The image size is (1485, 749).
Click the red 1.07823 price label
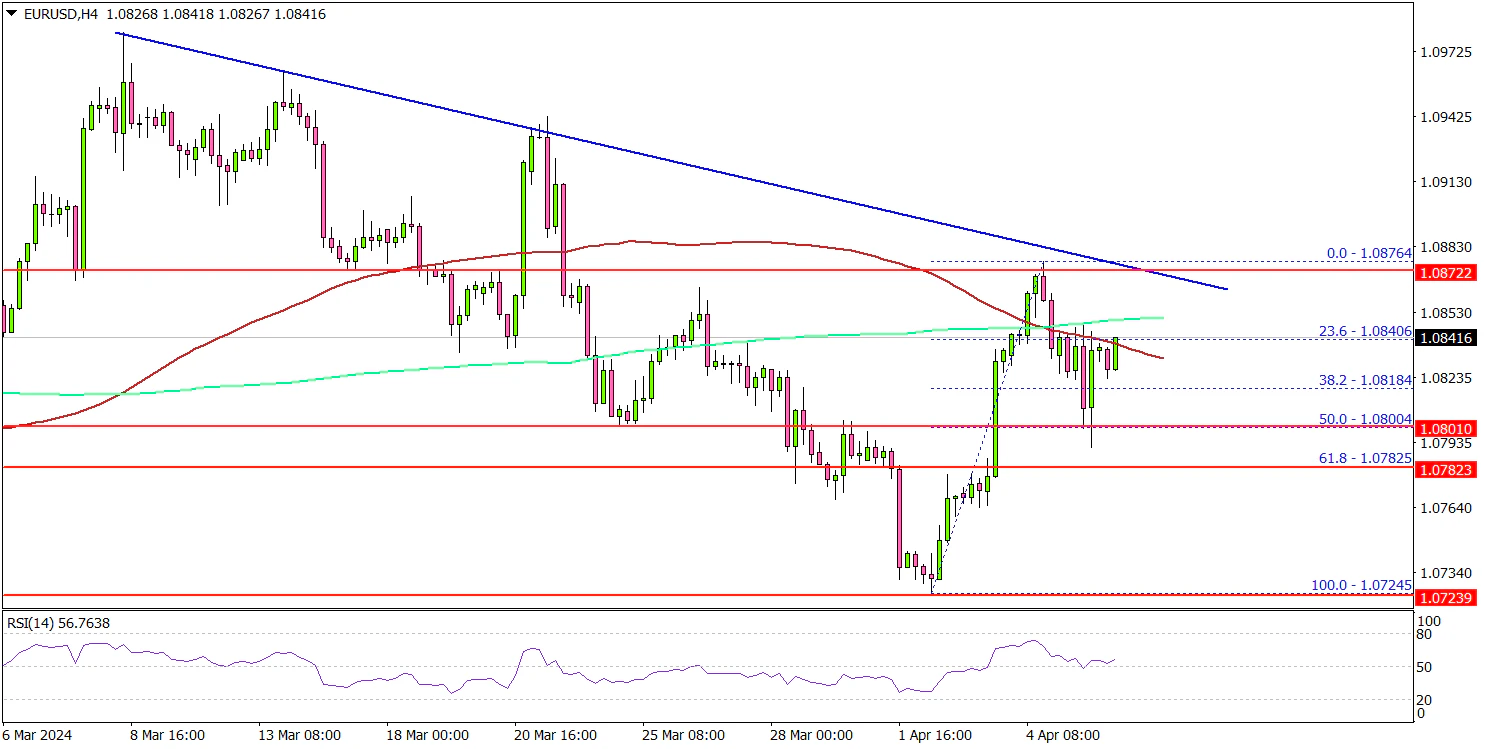click(1448, 468)
